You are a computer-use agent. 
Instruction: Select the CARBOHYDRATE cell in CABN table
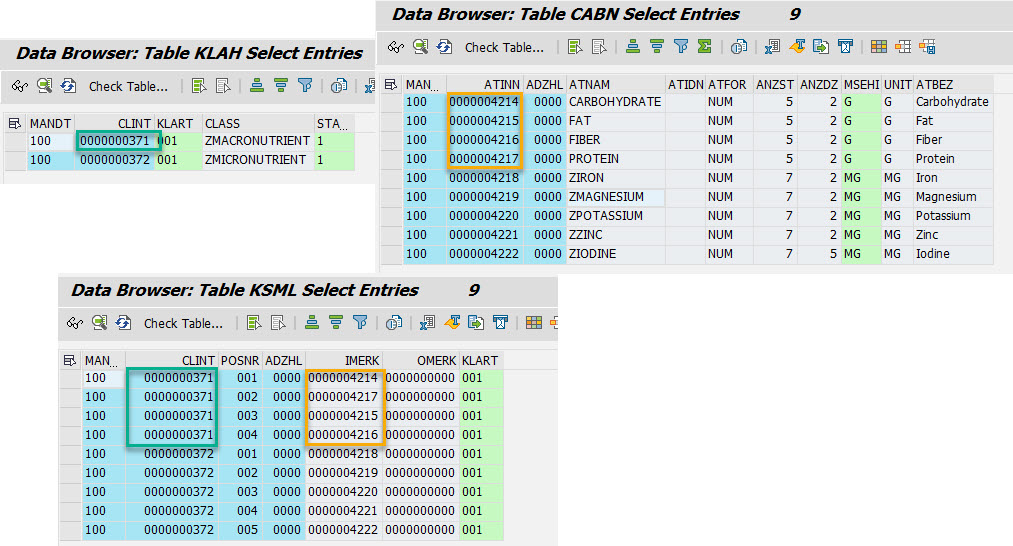(616, 102)
